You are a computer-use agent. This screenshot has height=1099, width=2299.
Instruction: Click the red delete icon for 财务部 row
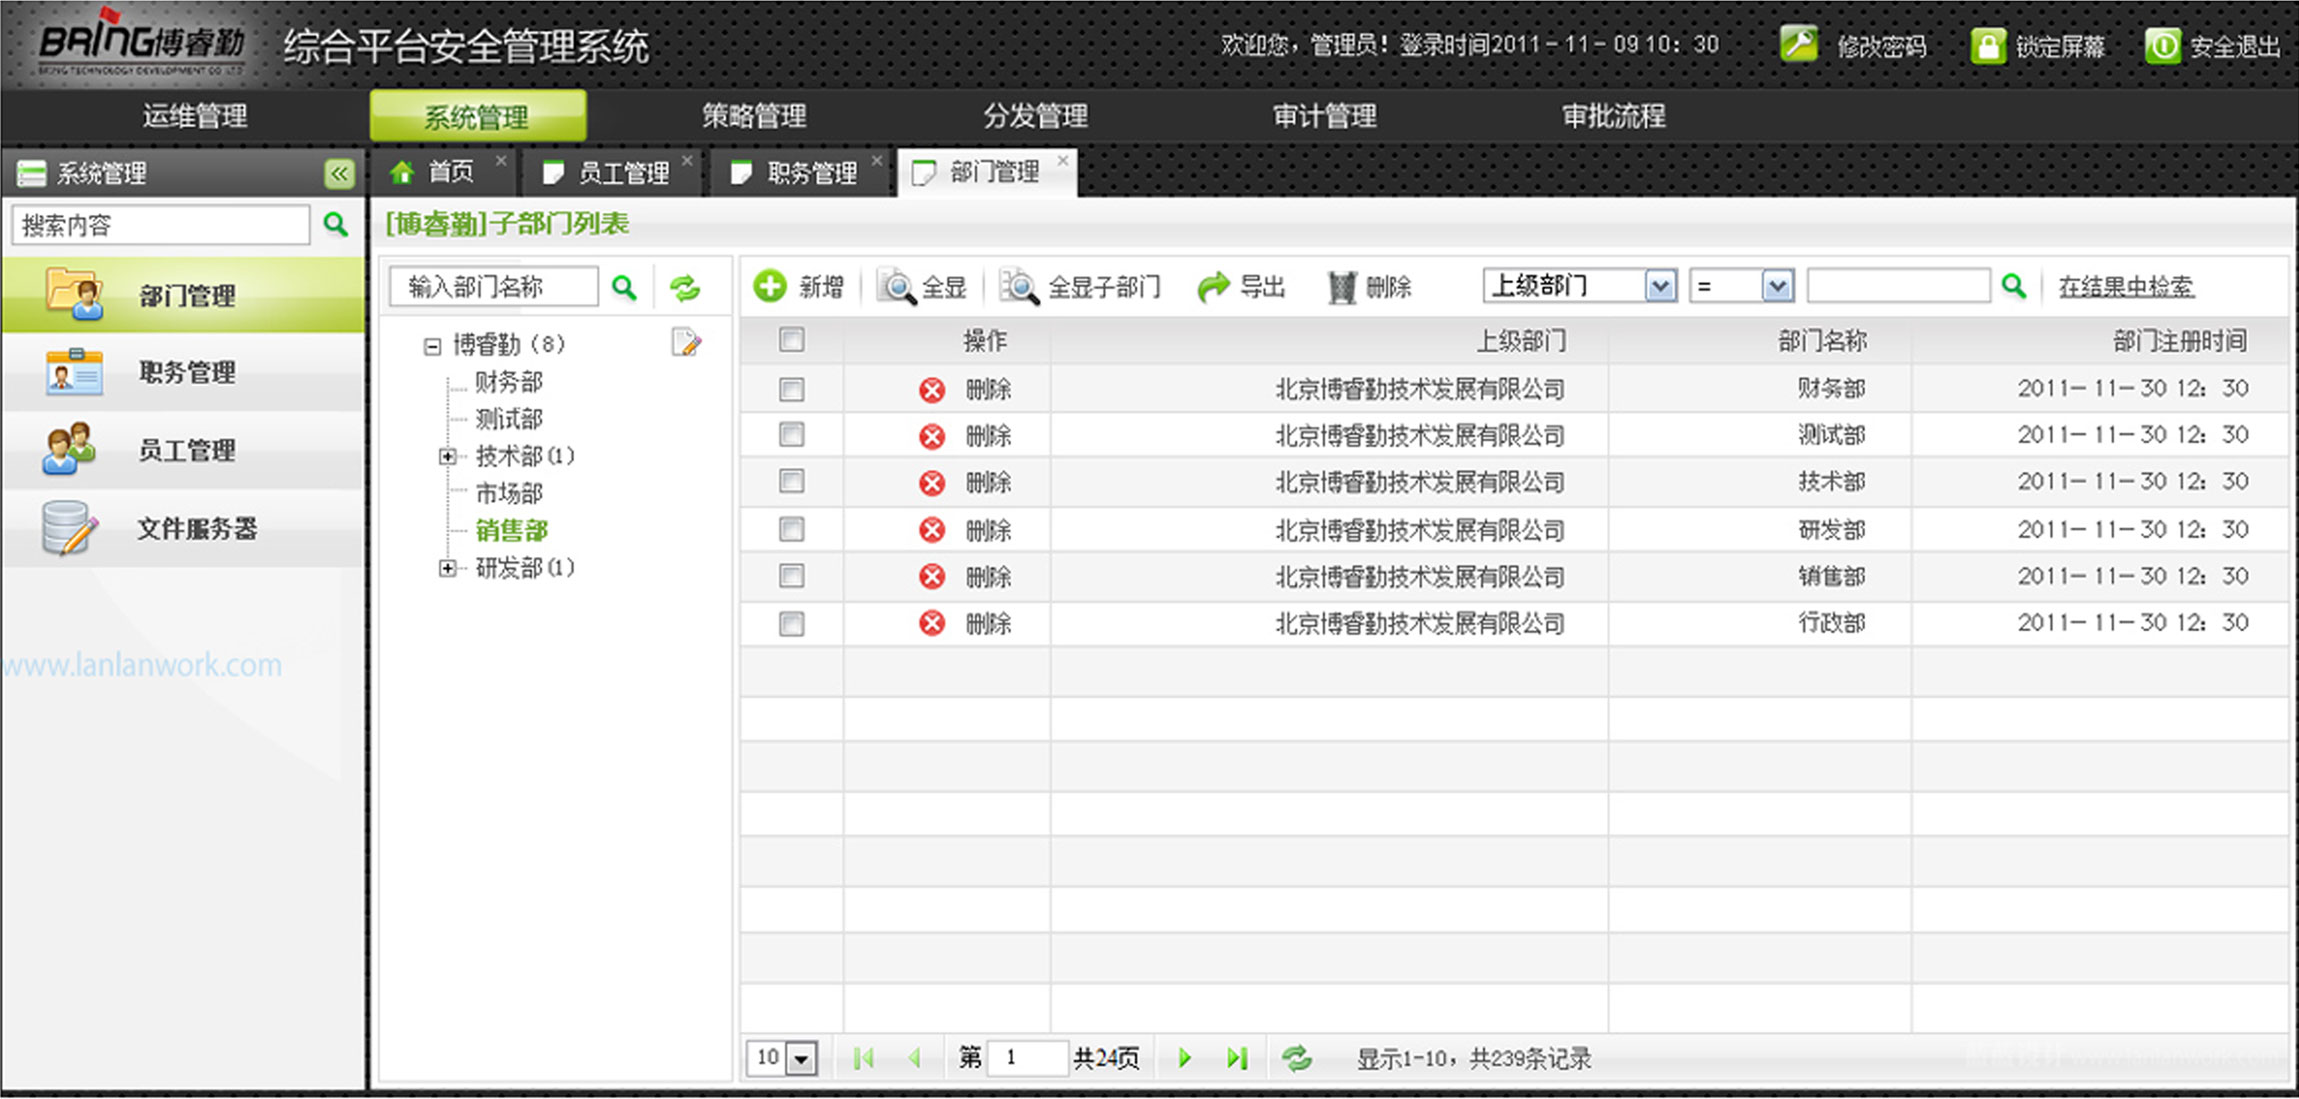[x=932, y=390]
